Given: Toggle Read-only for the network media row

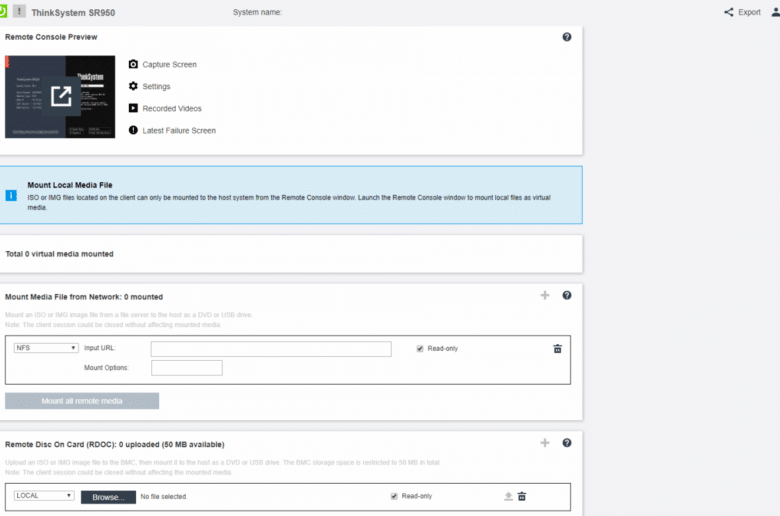Looking at the screenshot, I should click(x=420, y=348).
